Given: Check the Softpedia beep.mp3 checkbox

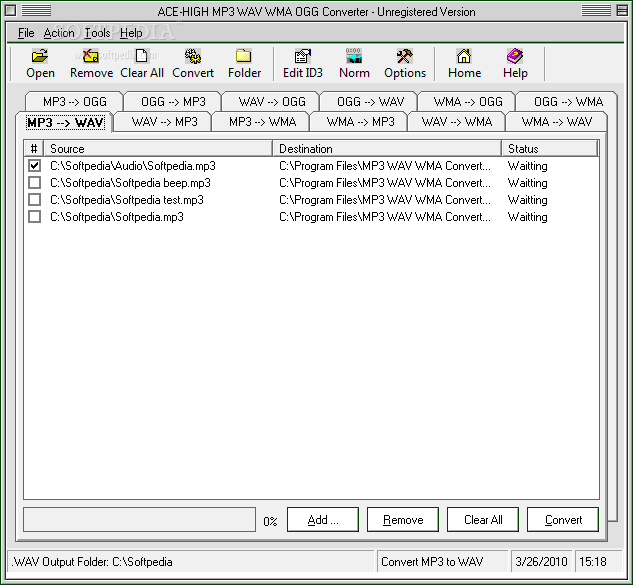Looking at the screenshot, I should pos(35,182).
